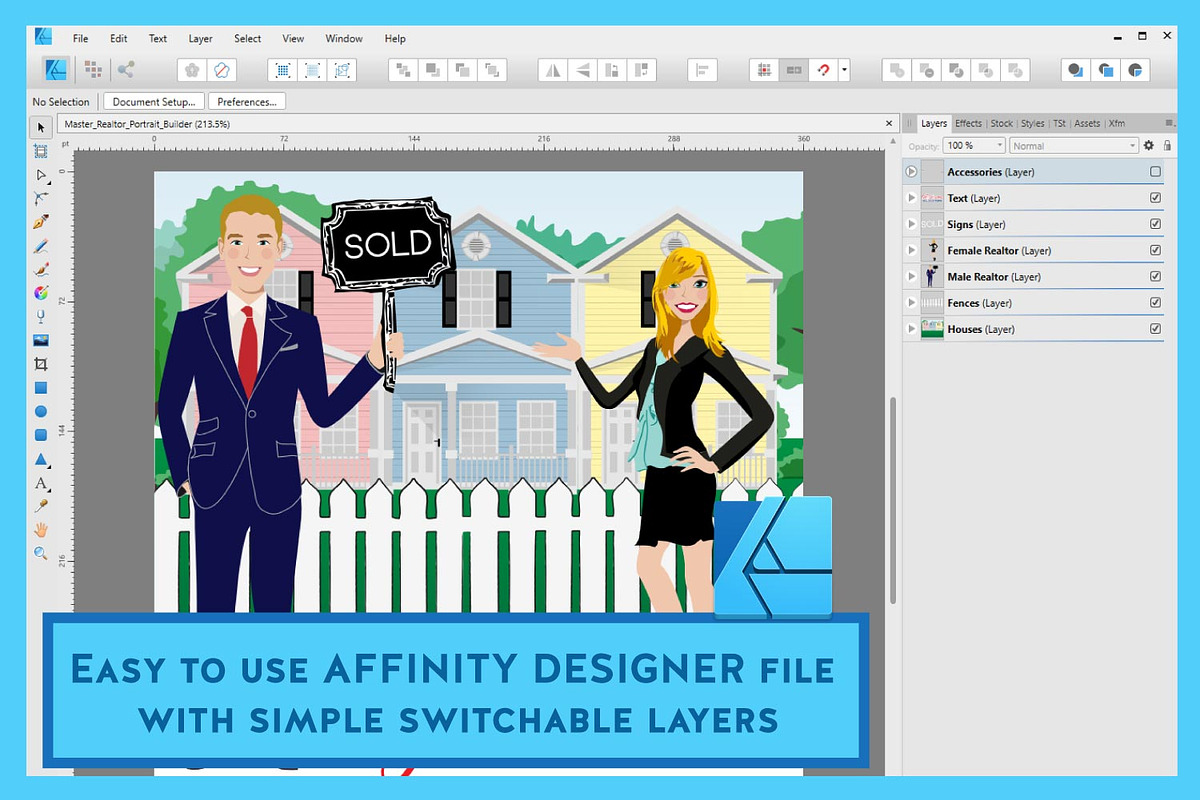Open the Layer menu
Screen dimensions: 1200x800
[x=200, y=39]
